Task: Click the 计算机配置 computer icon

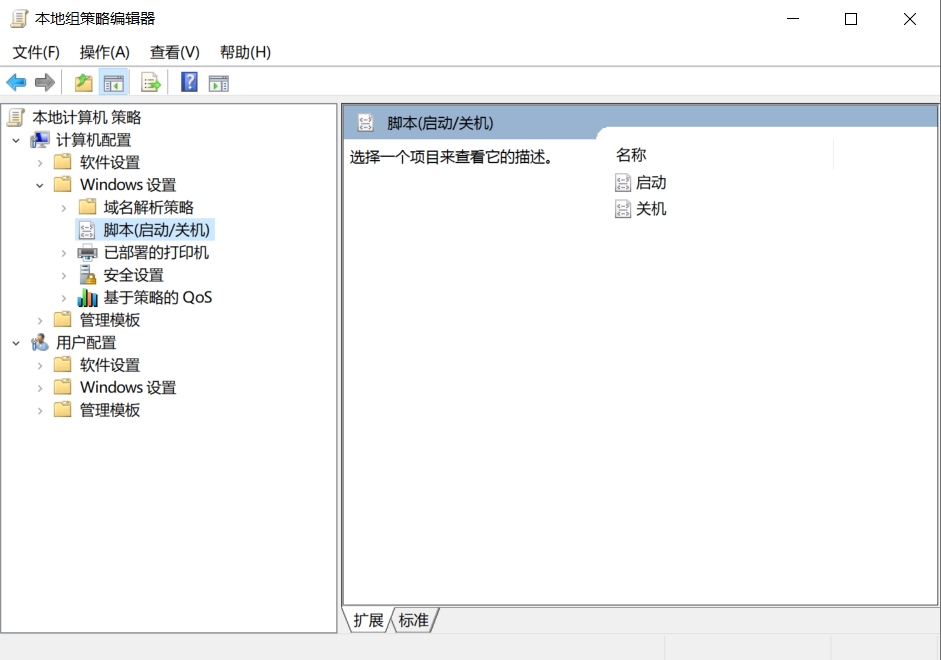Action: pos(40,140)
